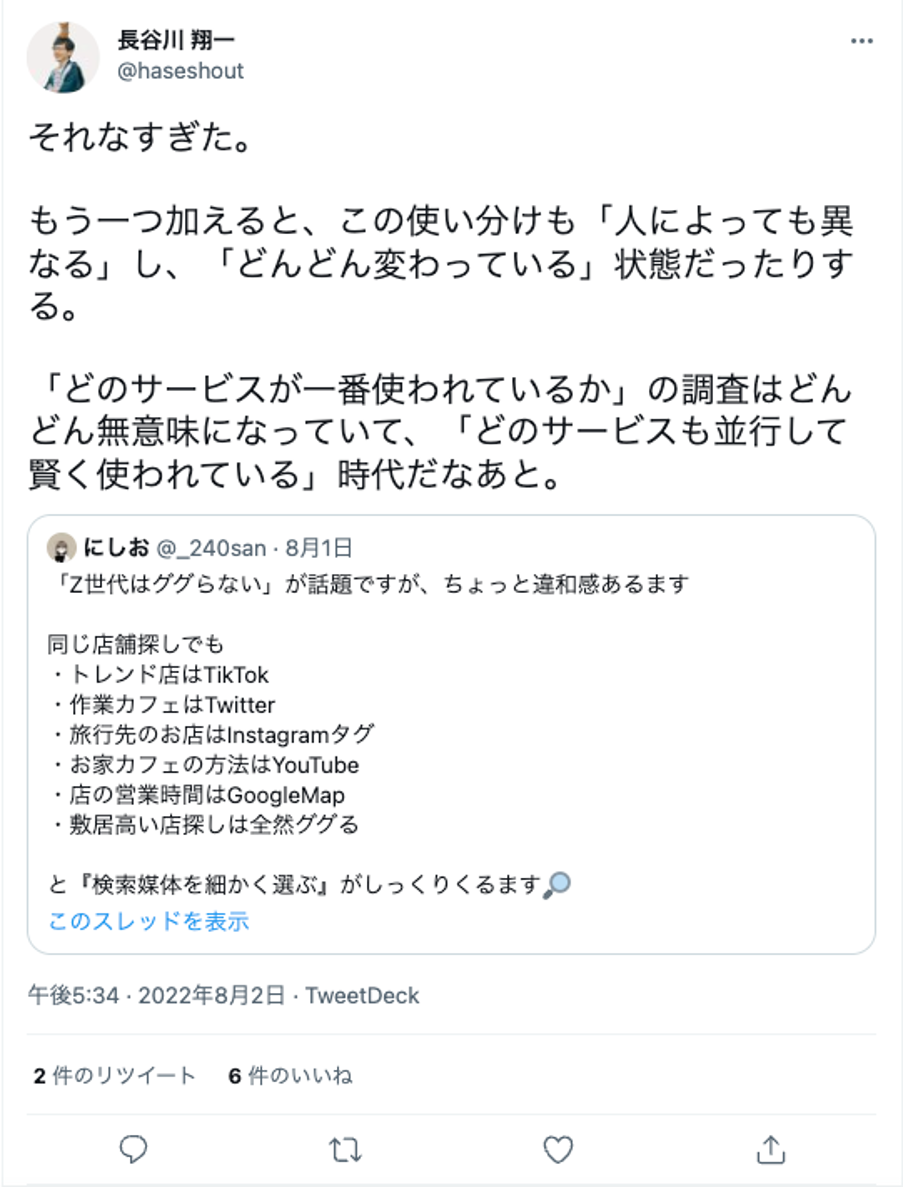The height and width of the screenshot is (1188, 904).
Task: View the 6 件のいいね list
Action: 290,1076
